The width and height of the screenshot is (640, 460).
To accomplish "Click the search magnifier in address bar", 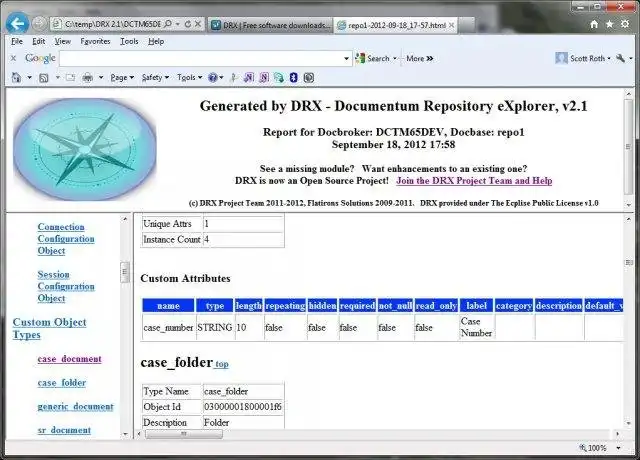I will pos(168,24).
